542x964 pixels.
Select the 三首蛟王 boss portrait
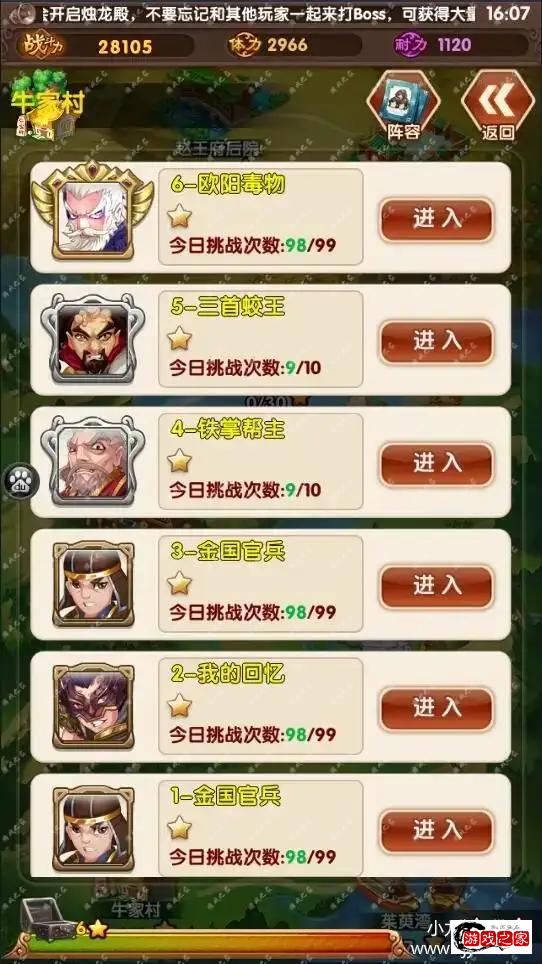(92, 339)
